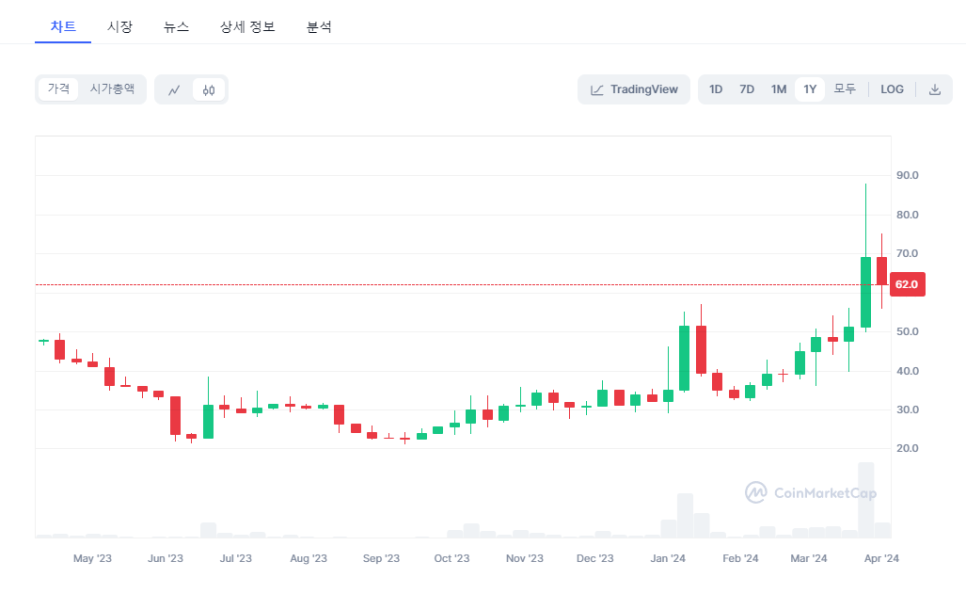Image resolution: width=966 pixels, height=594 pixels.
Task: Set chart range to 7D
Action: pos(747,89)
